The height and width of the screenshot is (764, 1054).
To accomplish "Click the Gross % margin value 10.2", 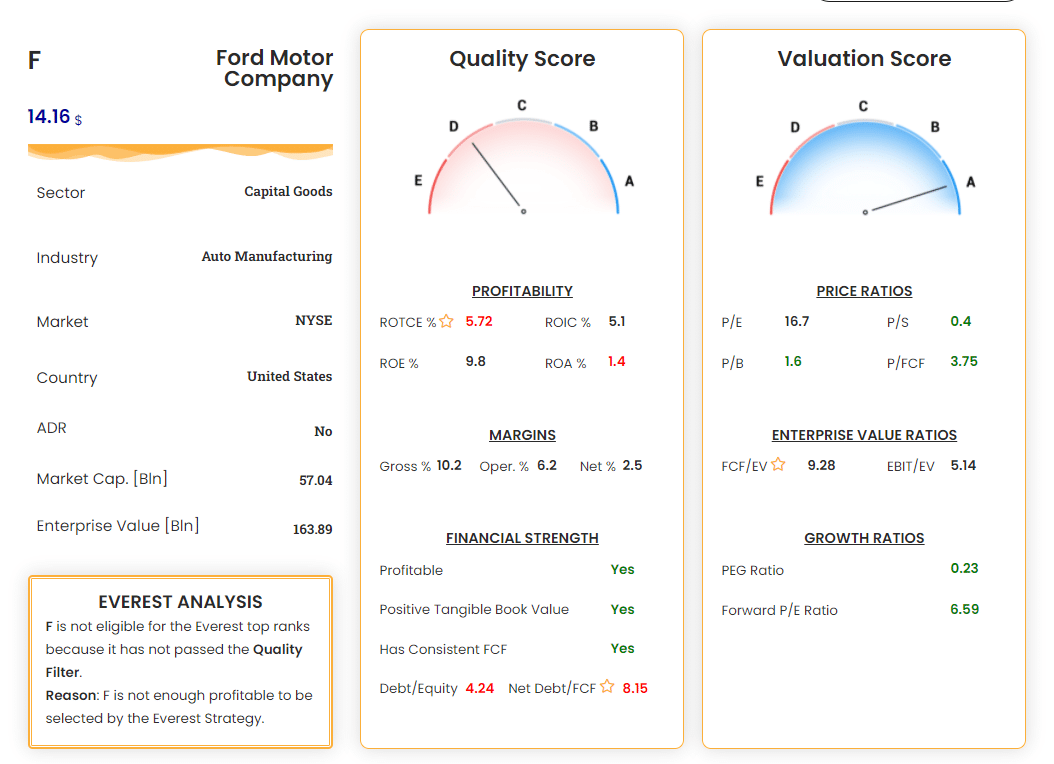I will pyautogui.click(x=449, y=465).
